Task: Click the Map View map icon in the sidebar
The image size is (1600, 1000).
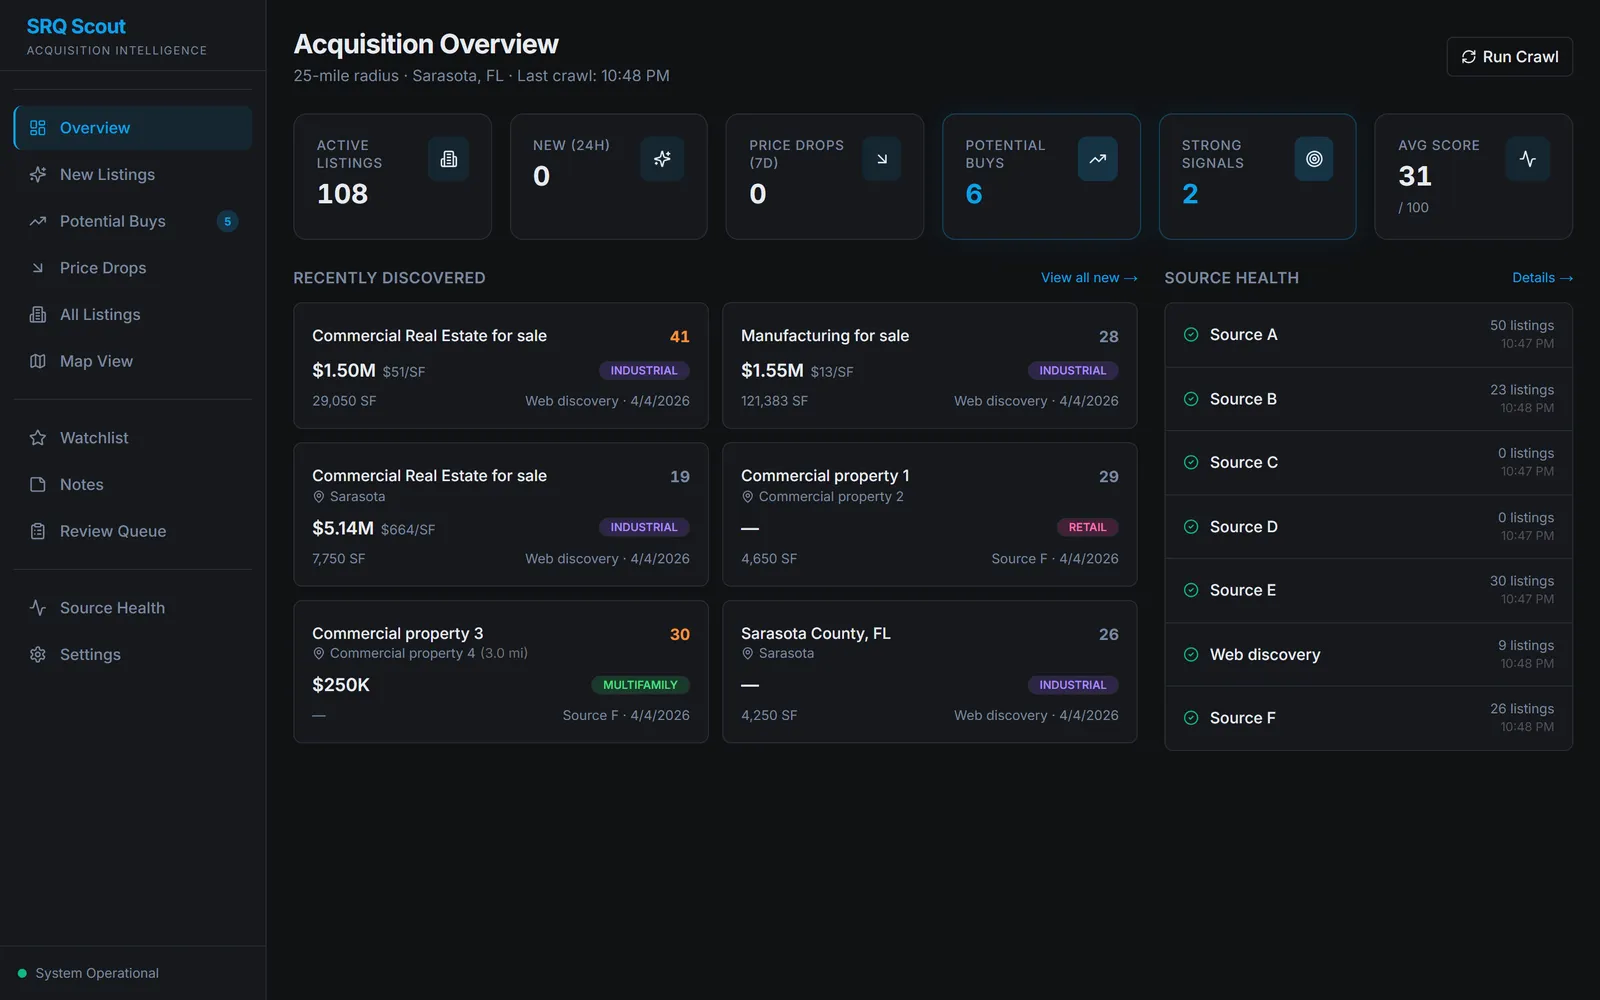Action: (38, 361)
